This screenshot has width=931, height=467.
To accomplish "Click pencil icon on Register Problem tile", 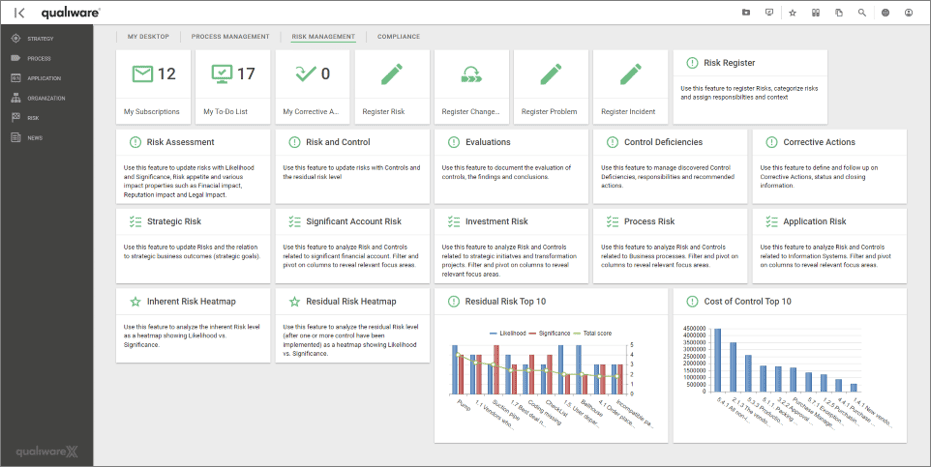I will coord(550,74).
